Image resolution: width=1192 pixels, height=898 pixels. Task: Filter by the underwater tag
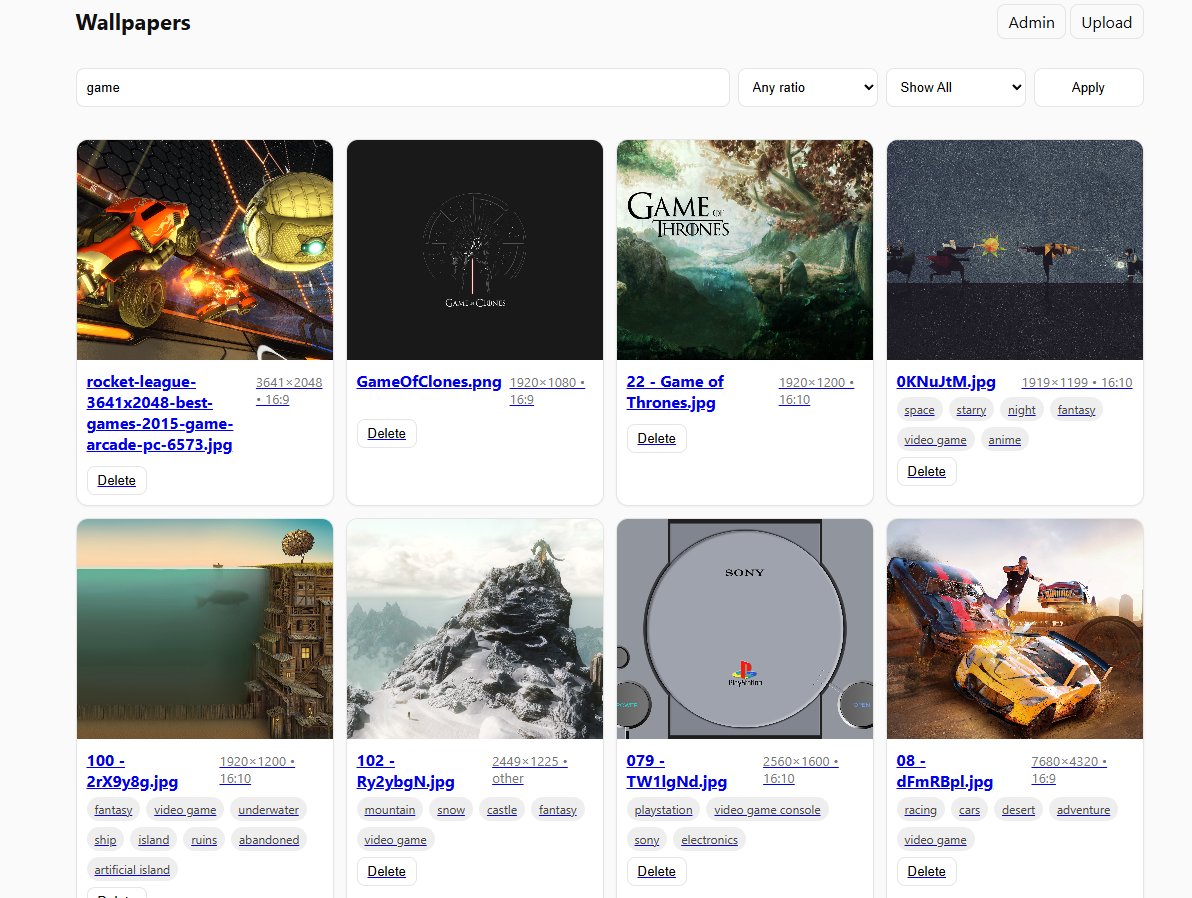coord(268,809)
